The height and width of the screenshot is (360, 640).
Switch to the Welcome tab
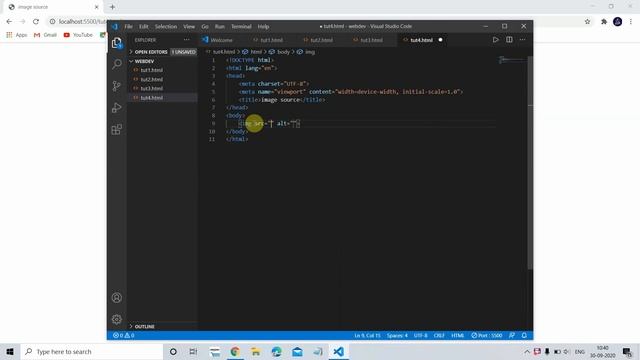(x=221, y=40)
